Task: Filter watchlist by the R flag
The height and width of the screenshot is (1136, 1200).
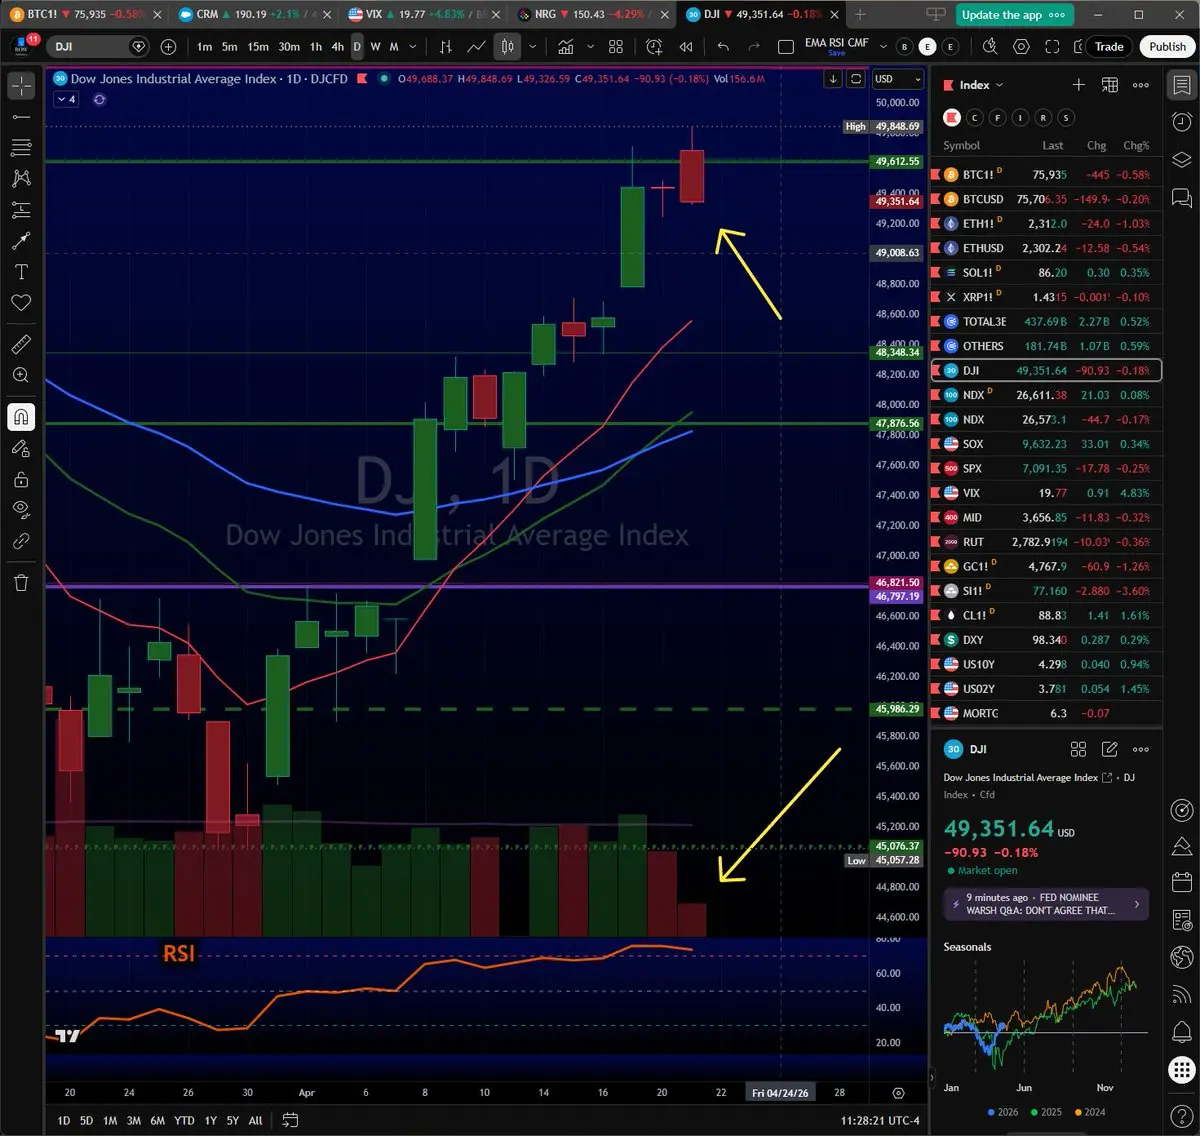Action: [1043, 118]
